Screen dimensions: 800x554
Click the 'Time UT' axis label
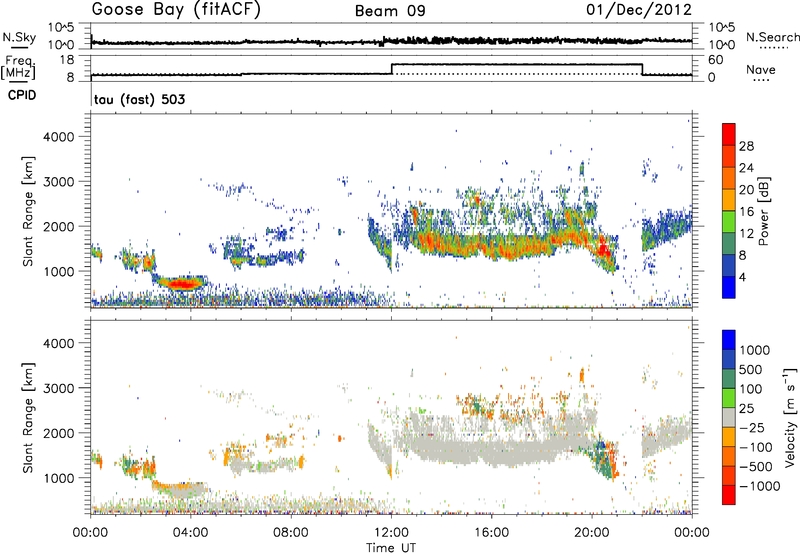[x=391, y=547]
